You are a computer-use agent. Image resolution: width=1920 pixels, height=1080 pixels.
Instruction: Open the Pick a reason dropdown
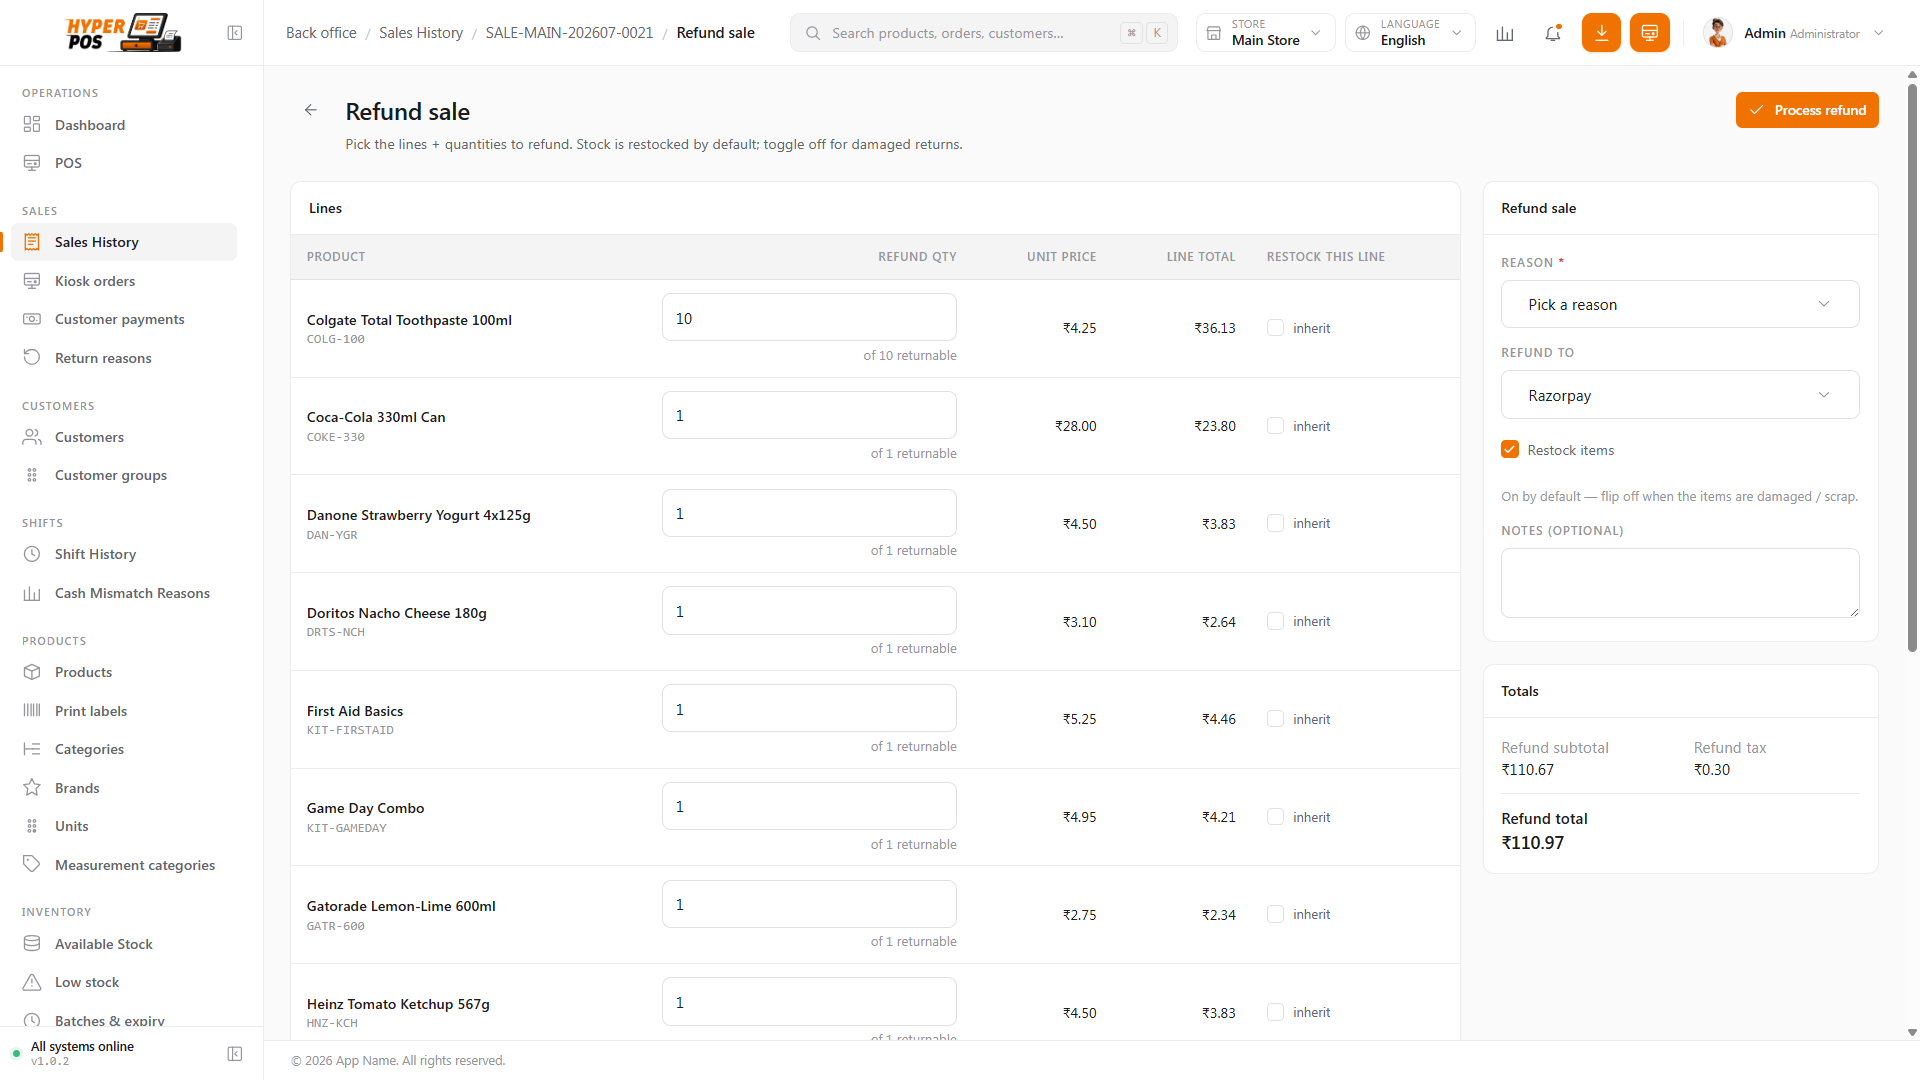[1680, 304]
